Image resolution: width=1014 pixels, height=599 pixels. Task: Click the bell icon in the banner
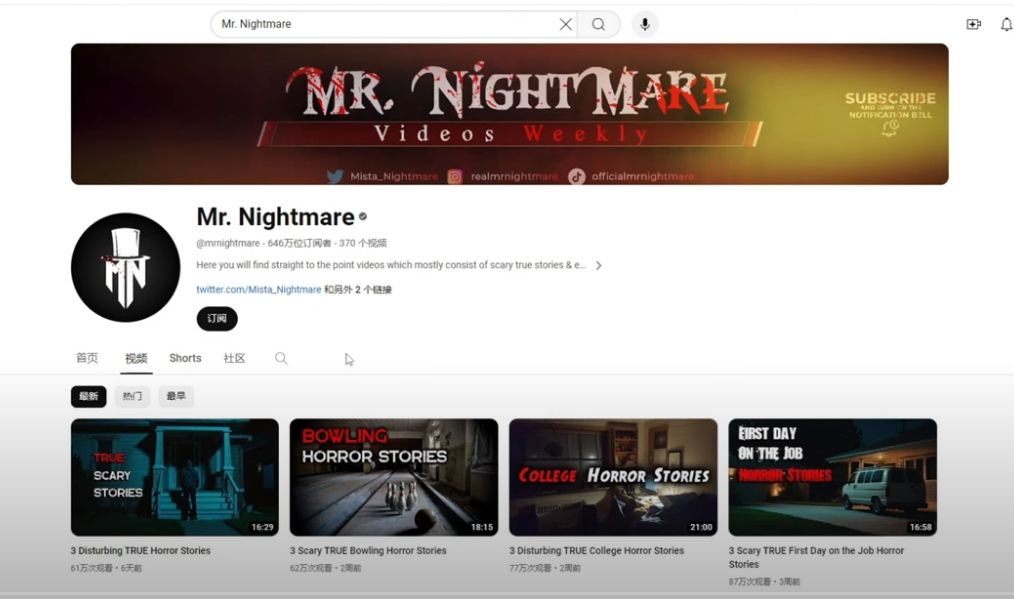click(x=890, y=128)
